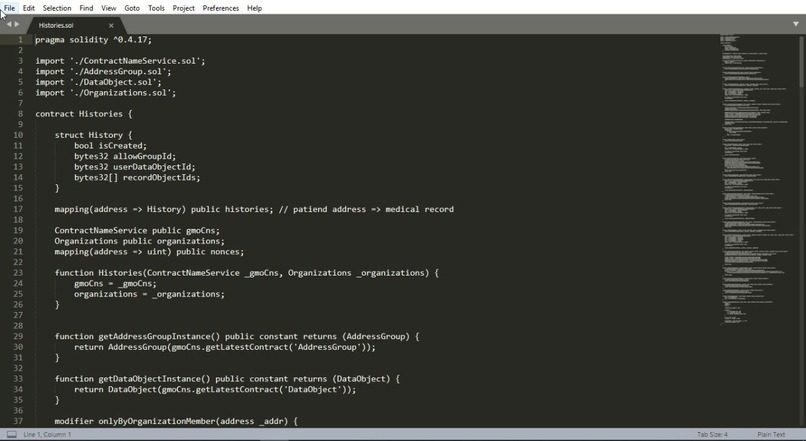Viewport: 806px width, 441px height.
Task: Click line number 37 in the gutter
Action: (x=18, y=421)
